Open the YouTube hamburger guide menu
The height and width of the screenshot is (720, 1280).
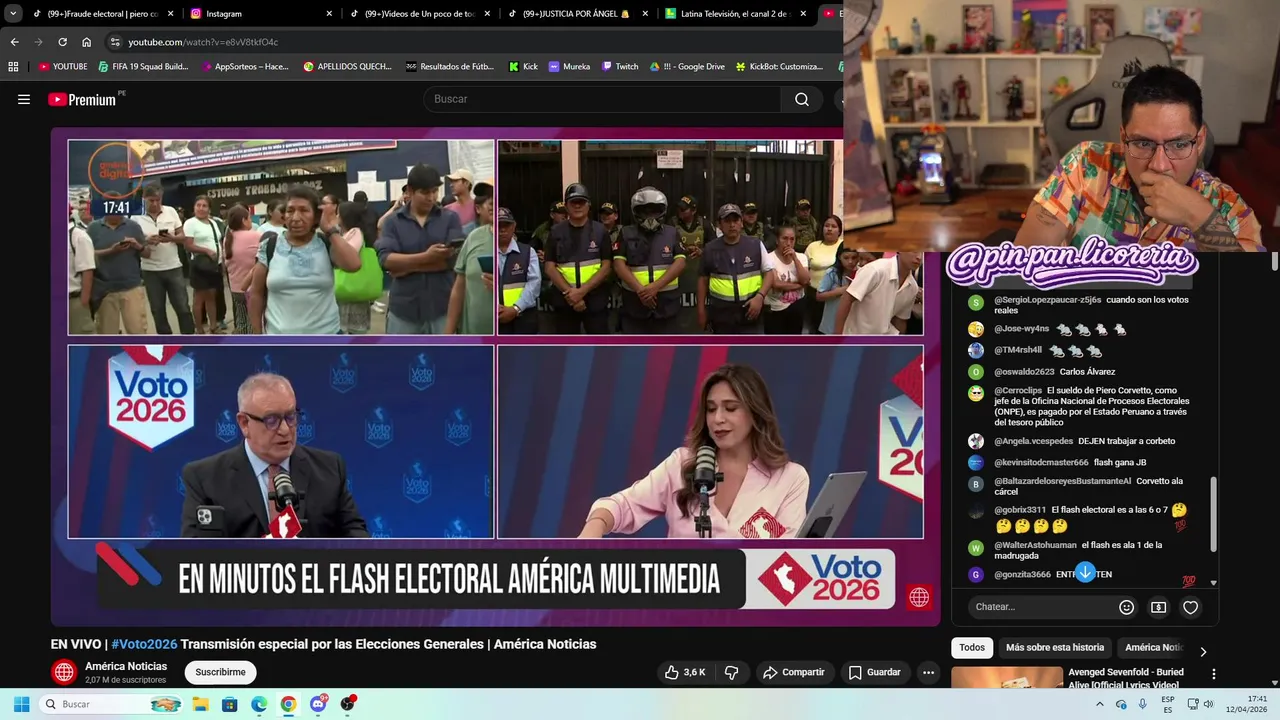pos(24,99)
